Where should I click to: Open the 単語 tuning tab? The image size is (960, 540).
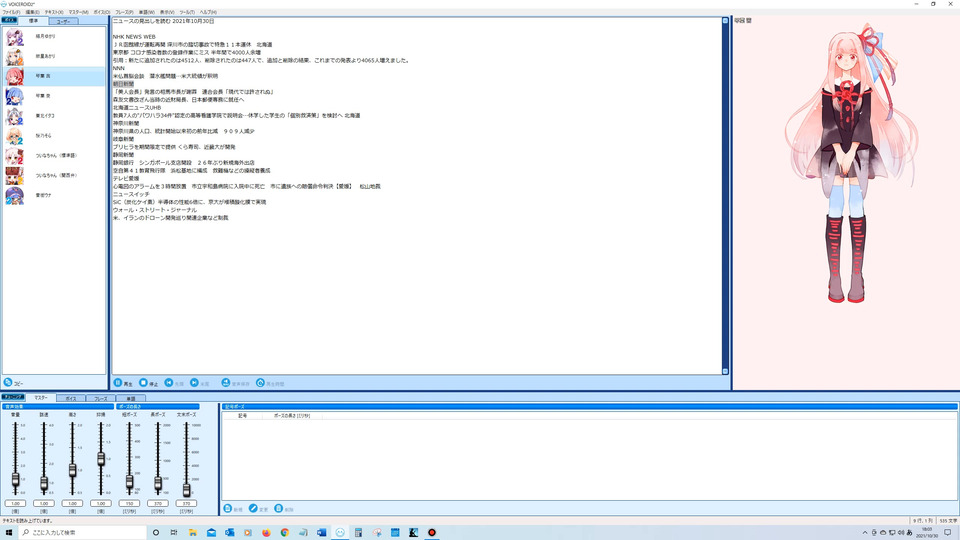click(130, 399)
